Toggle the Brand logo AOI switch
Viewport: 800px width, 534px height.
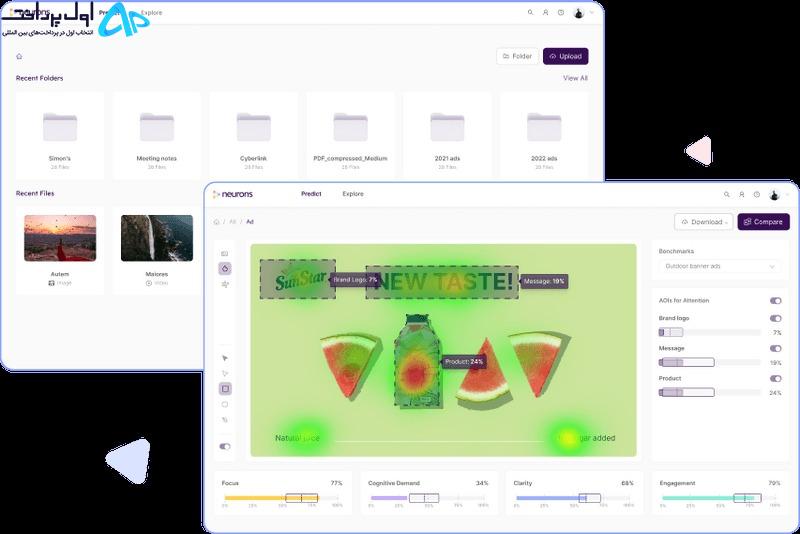tap(776, 318)
